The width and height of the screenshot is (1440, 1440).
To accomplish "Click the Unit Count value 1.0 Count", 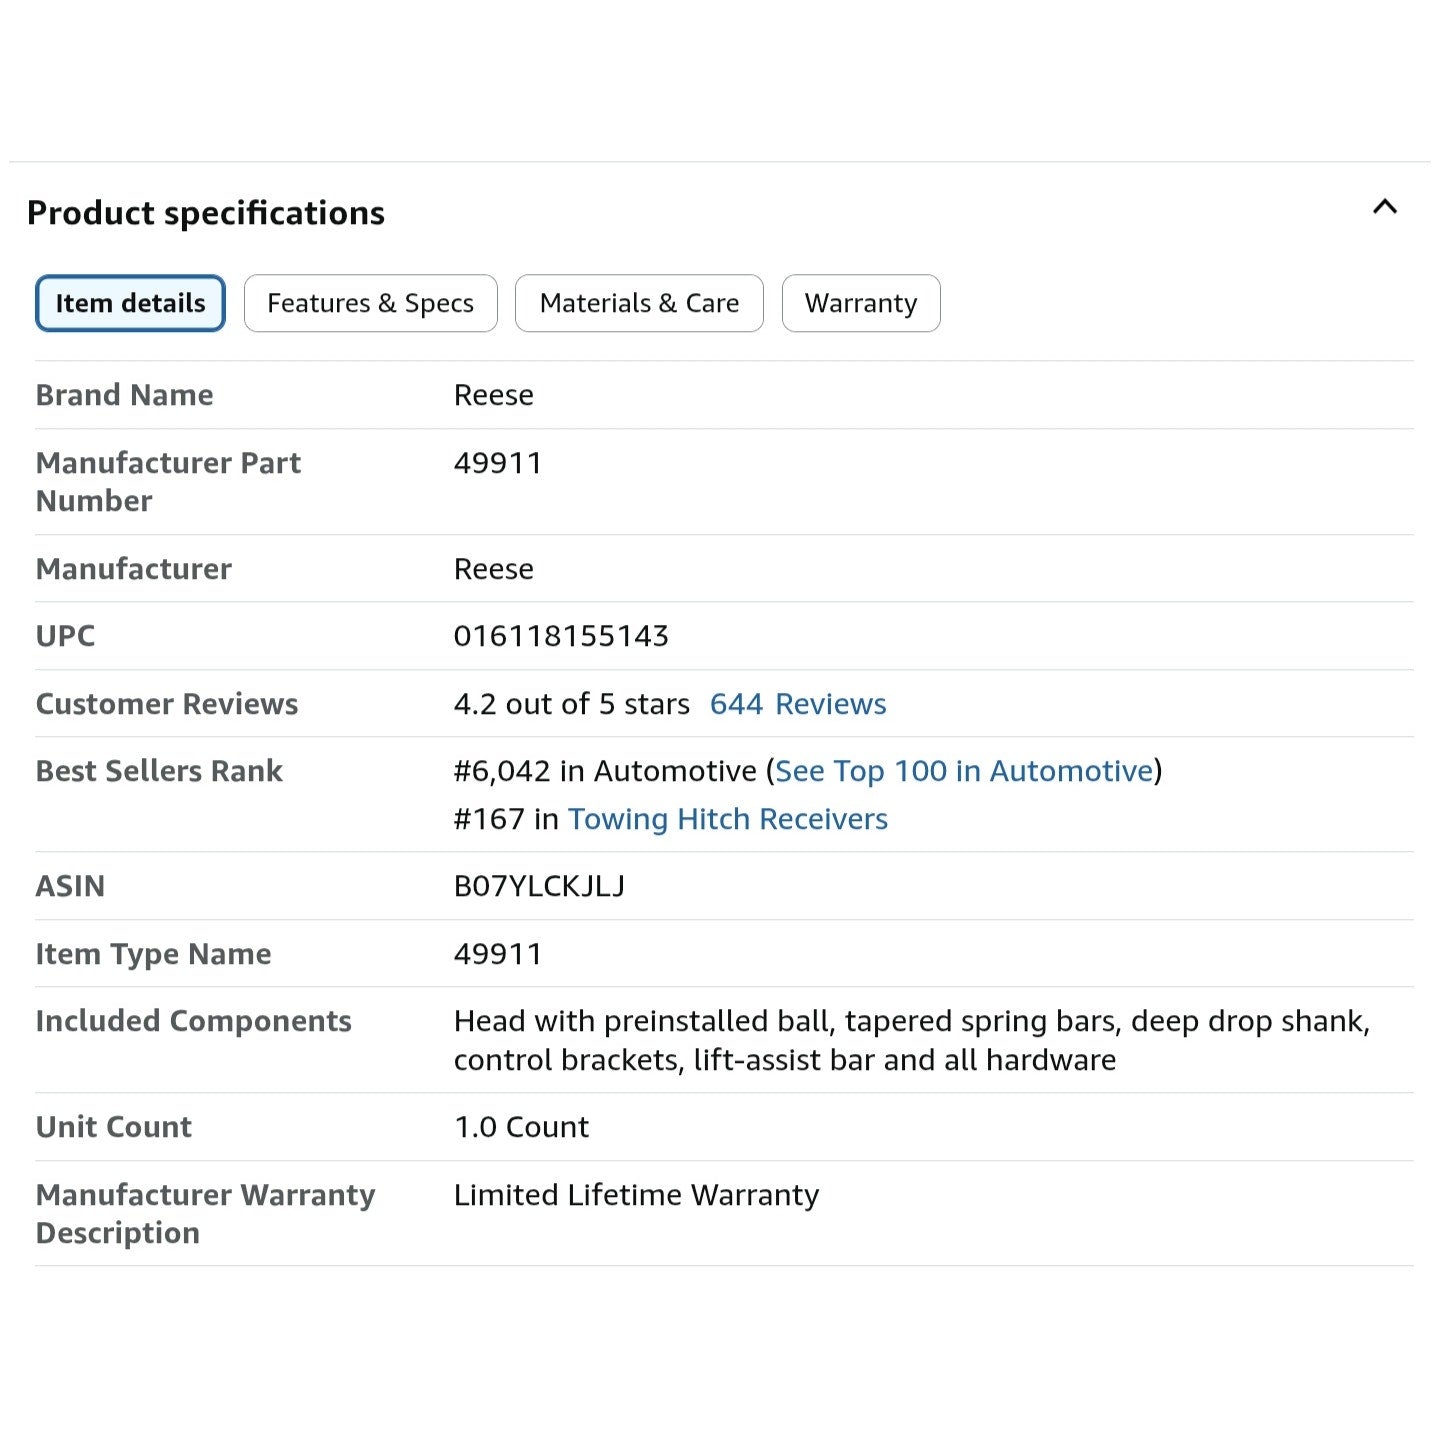I will [x=521, y=1127].
